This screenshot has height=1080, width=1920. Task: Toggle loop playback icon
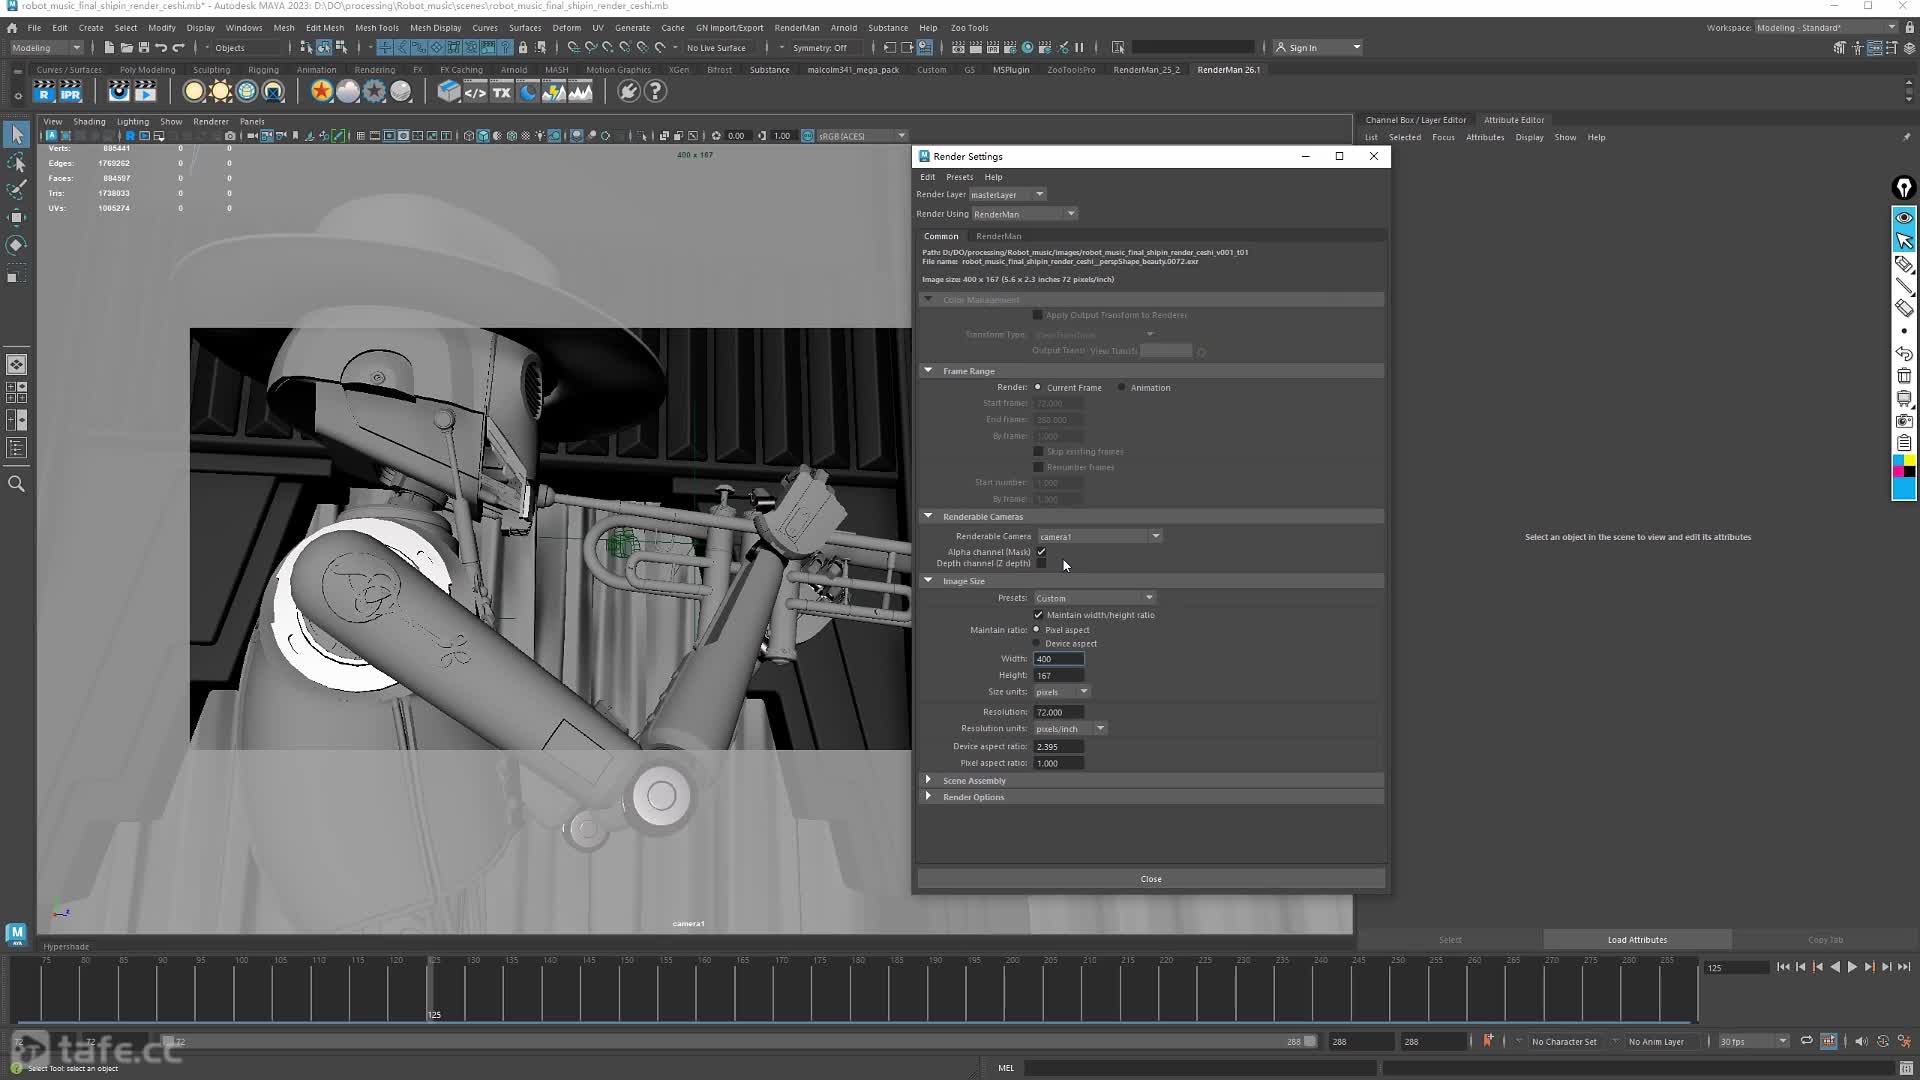(x=1806, y=1041)
